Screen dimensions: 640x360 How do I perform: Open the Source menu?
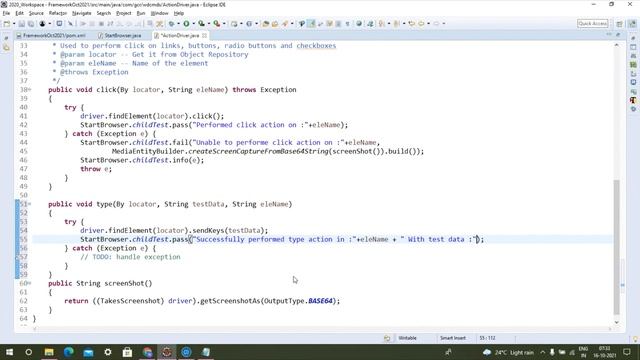click(x=36, y=13)
